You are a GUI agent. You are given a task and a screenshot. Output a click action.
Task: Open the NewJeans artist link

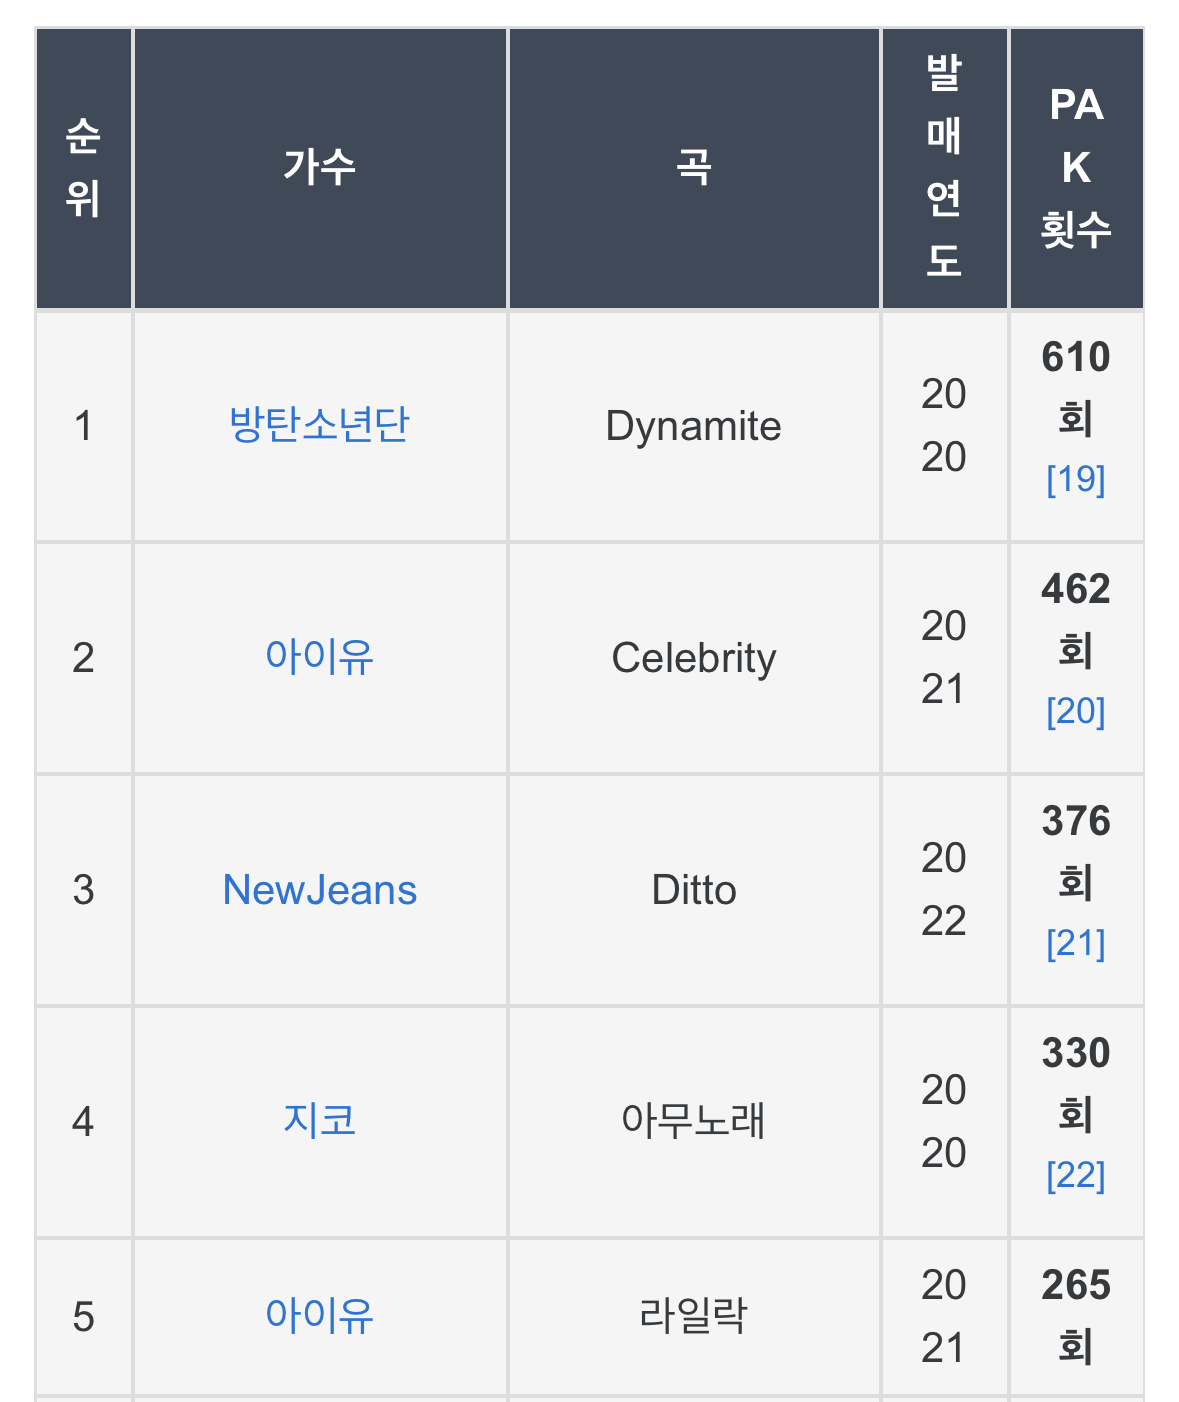coord(319,889)
